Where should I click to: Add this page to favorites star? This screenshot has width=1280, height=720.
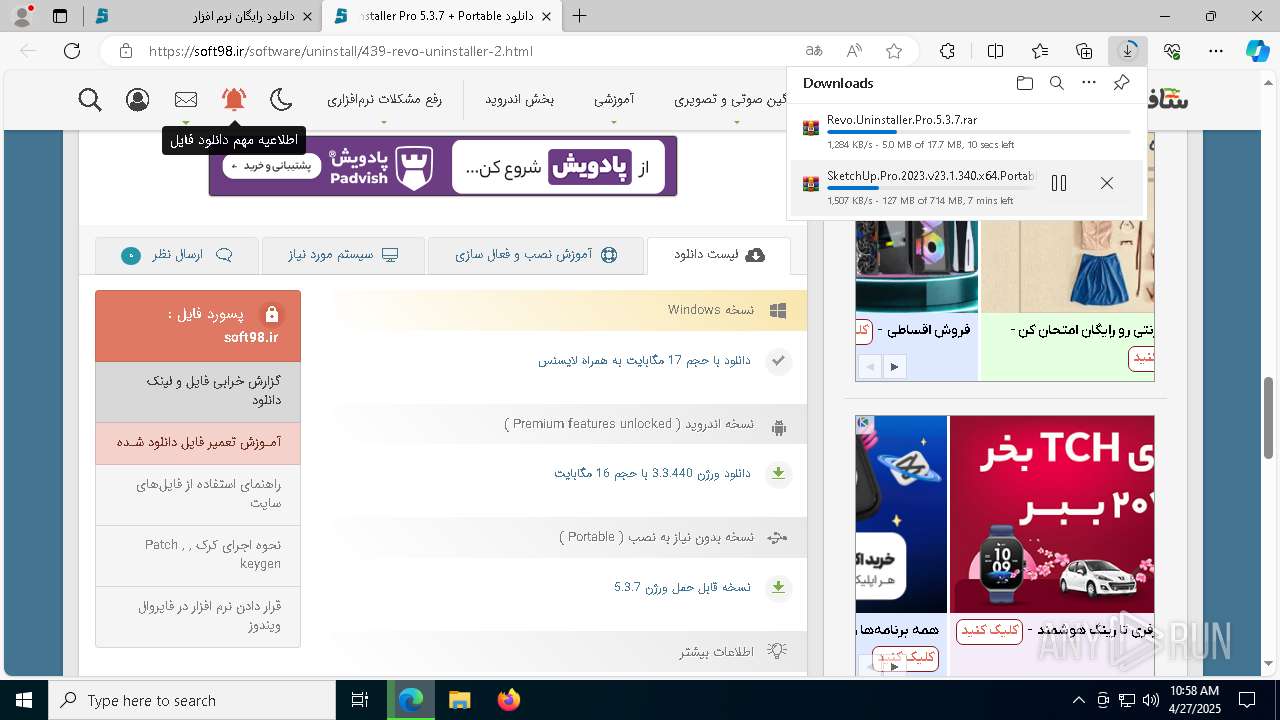pos(894,51)
